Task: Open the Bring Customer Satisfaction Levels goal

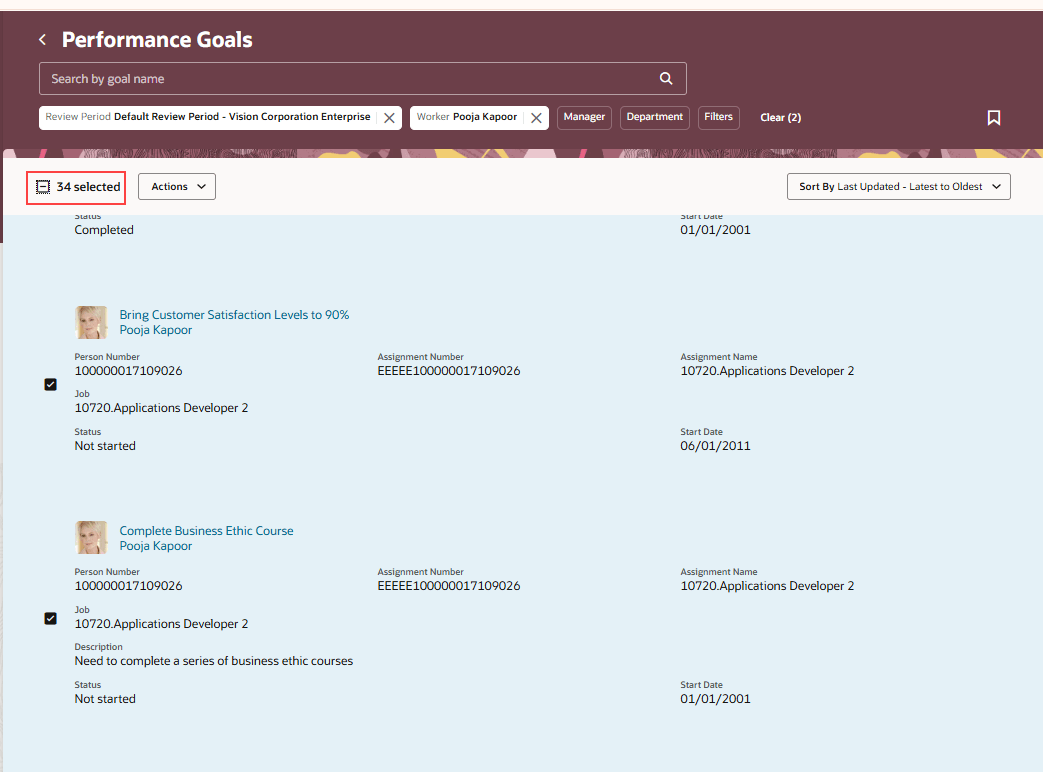Action: (234, 314)
